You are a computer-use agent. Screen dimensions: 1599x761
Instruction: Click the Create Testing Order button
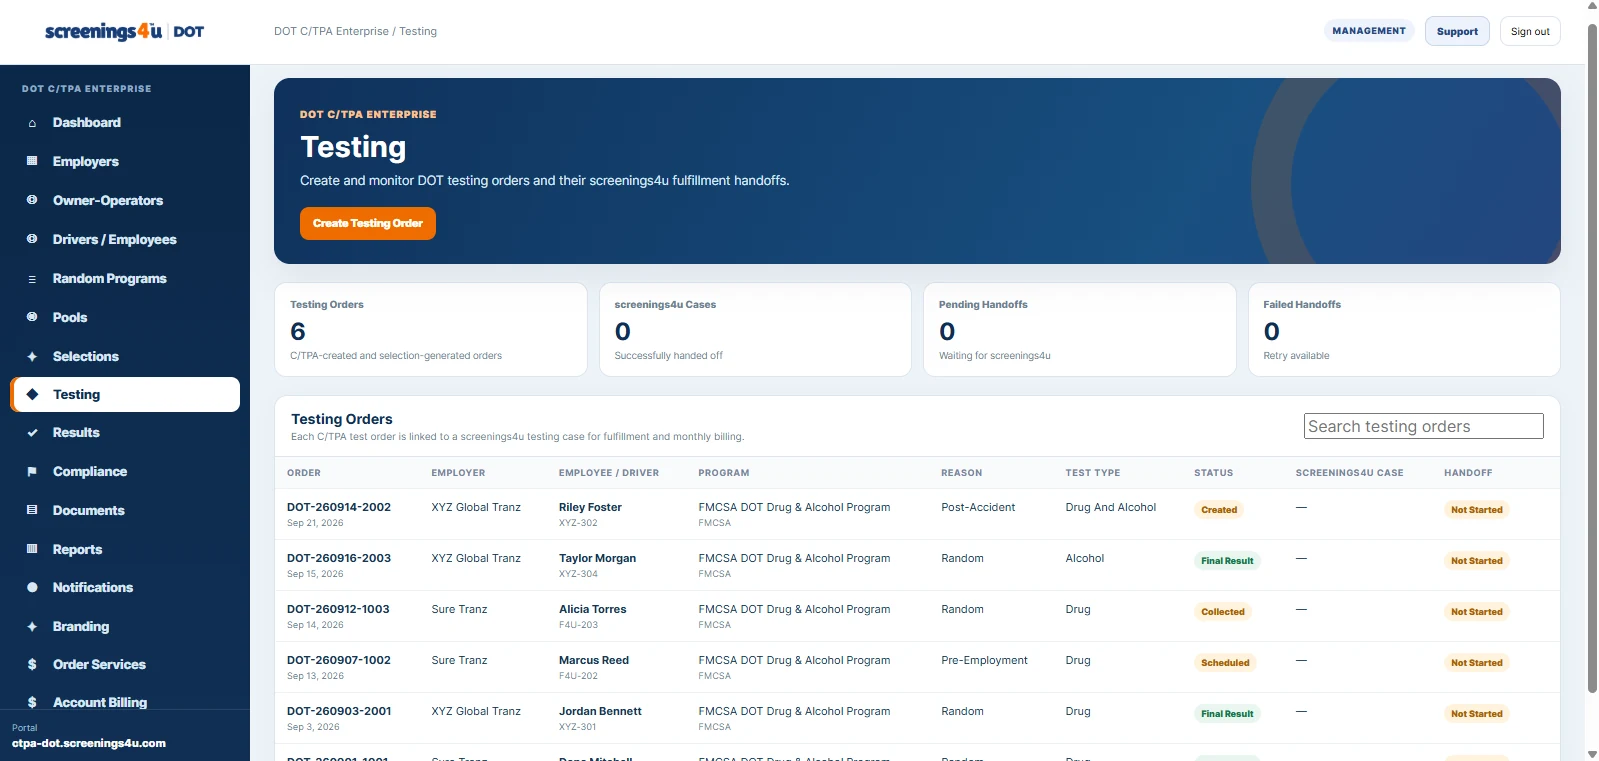point(368,223)
